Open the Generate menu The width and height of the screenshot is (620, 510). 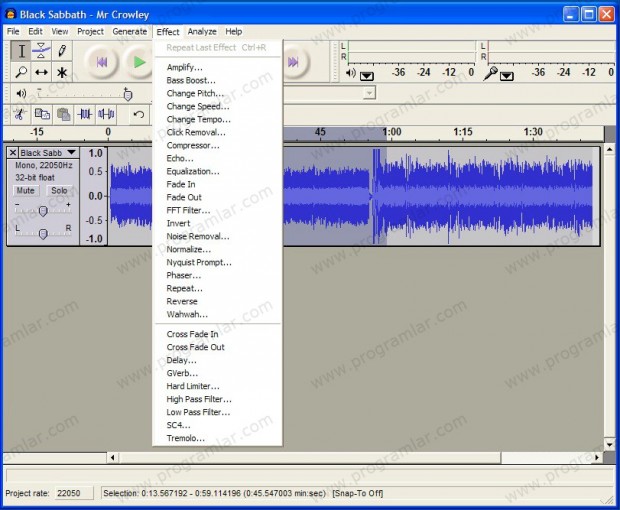(130, 32)
